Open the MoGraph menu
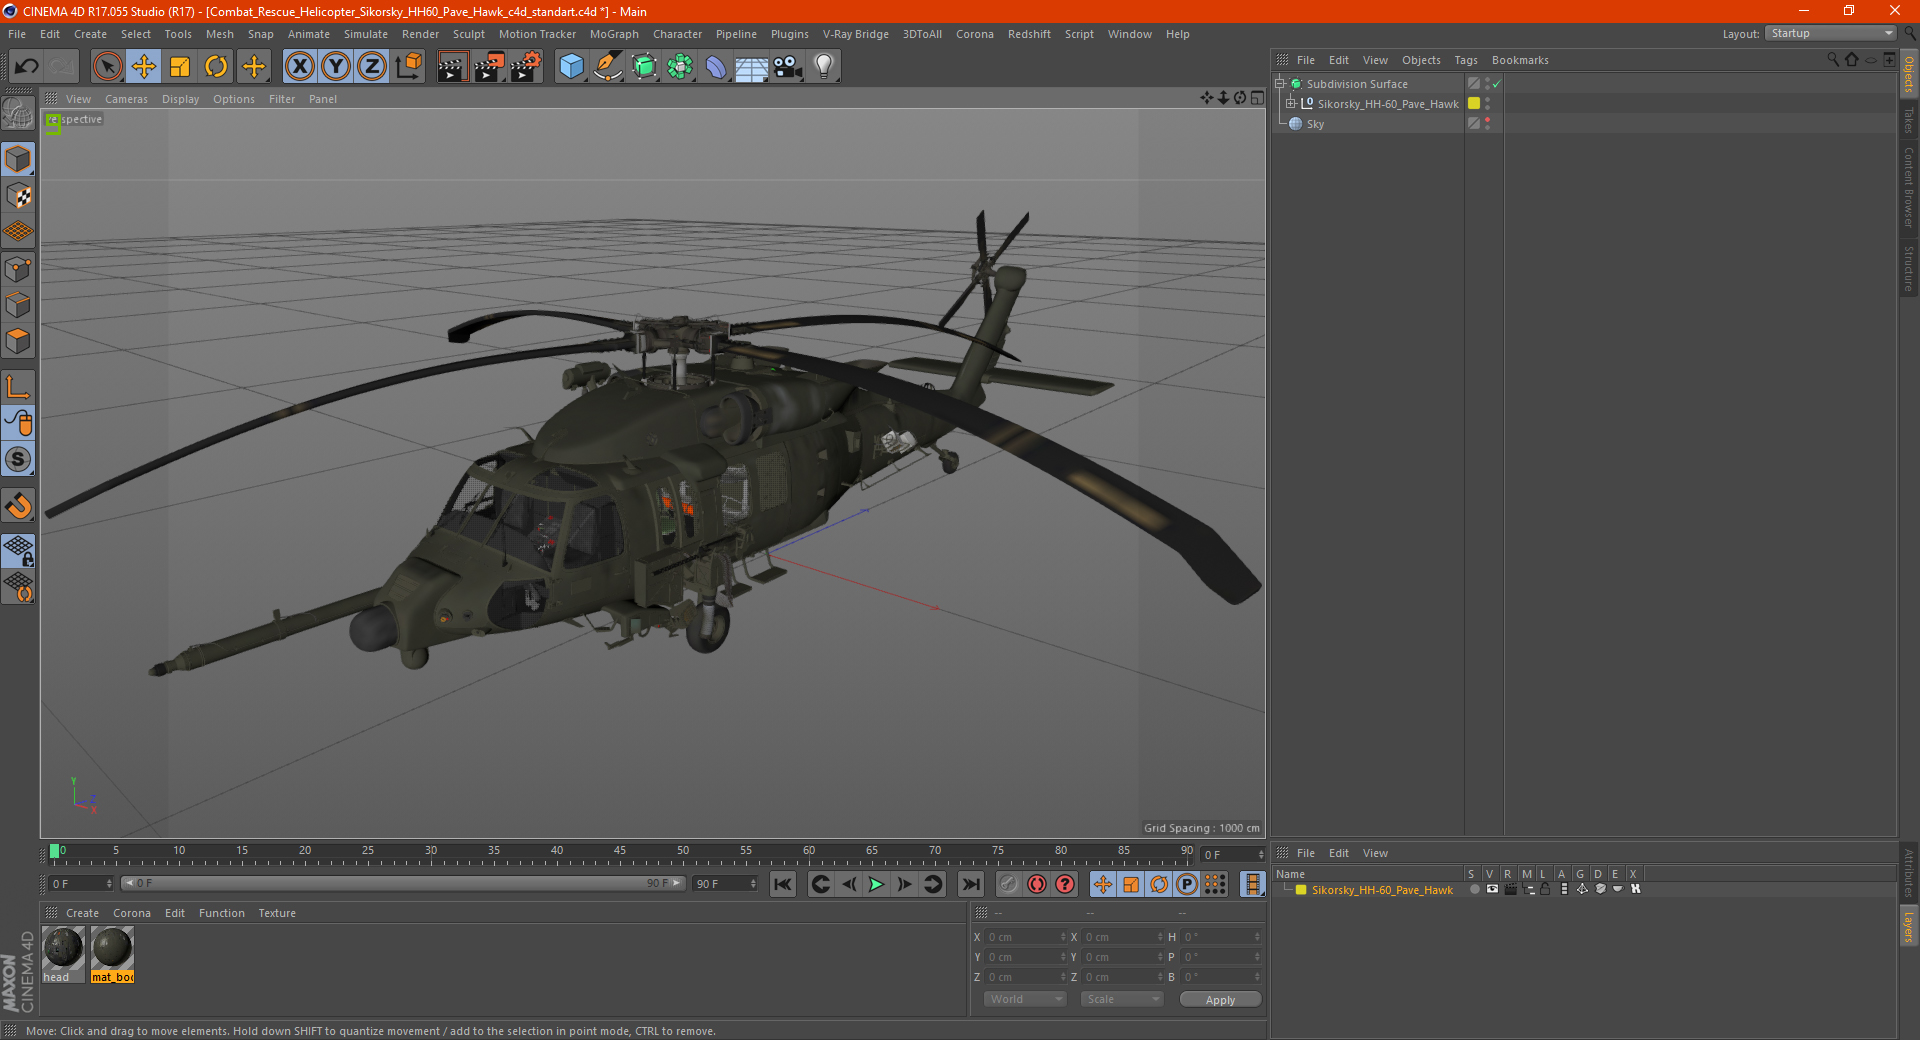This screenshot has width=1920, height=1040. point(614,34)
